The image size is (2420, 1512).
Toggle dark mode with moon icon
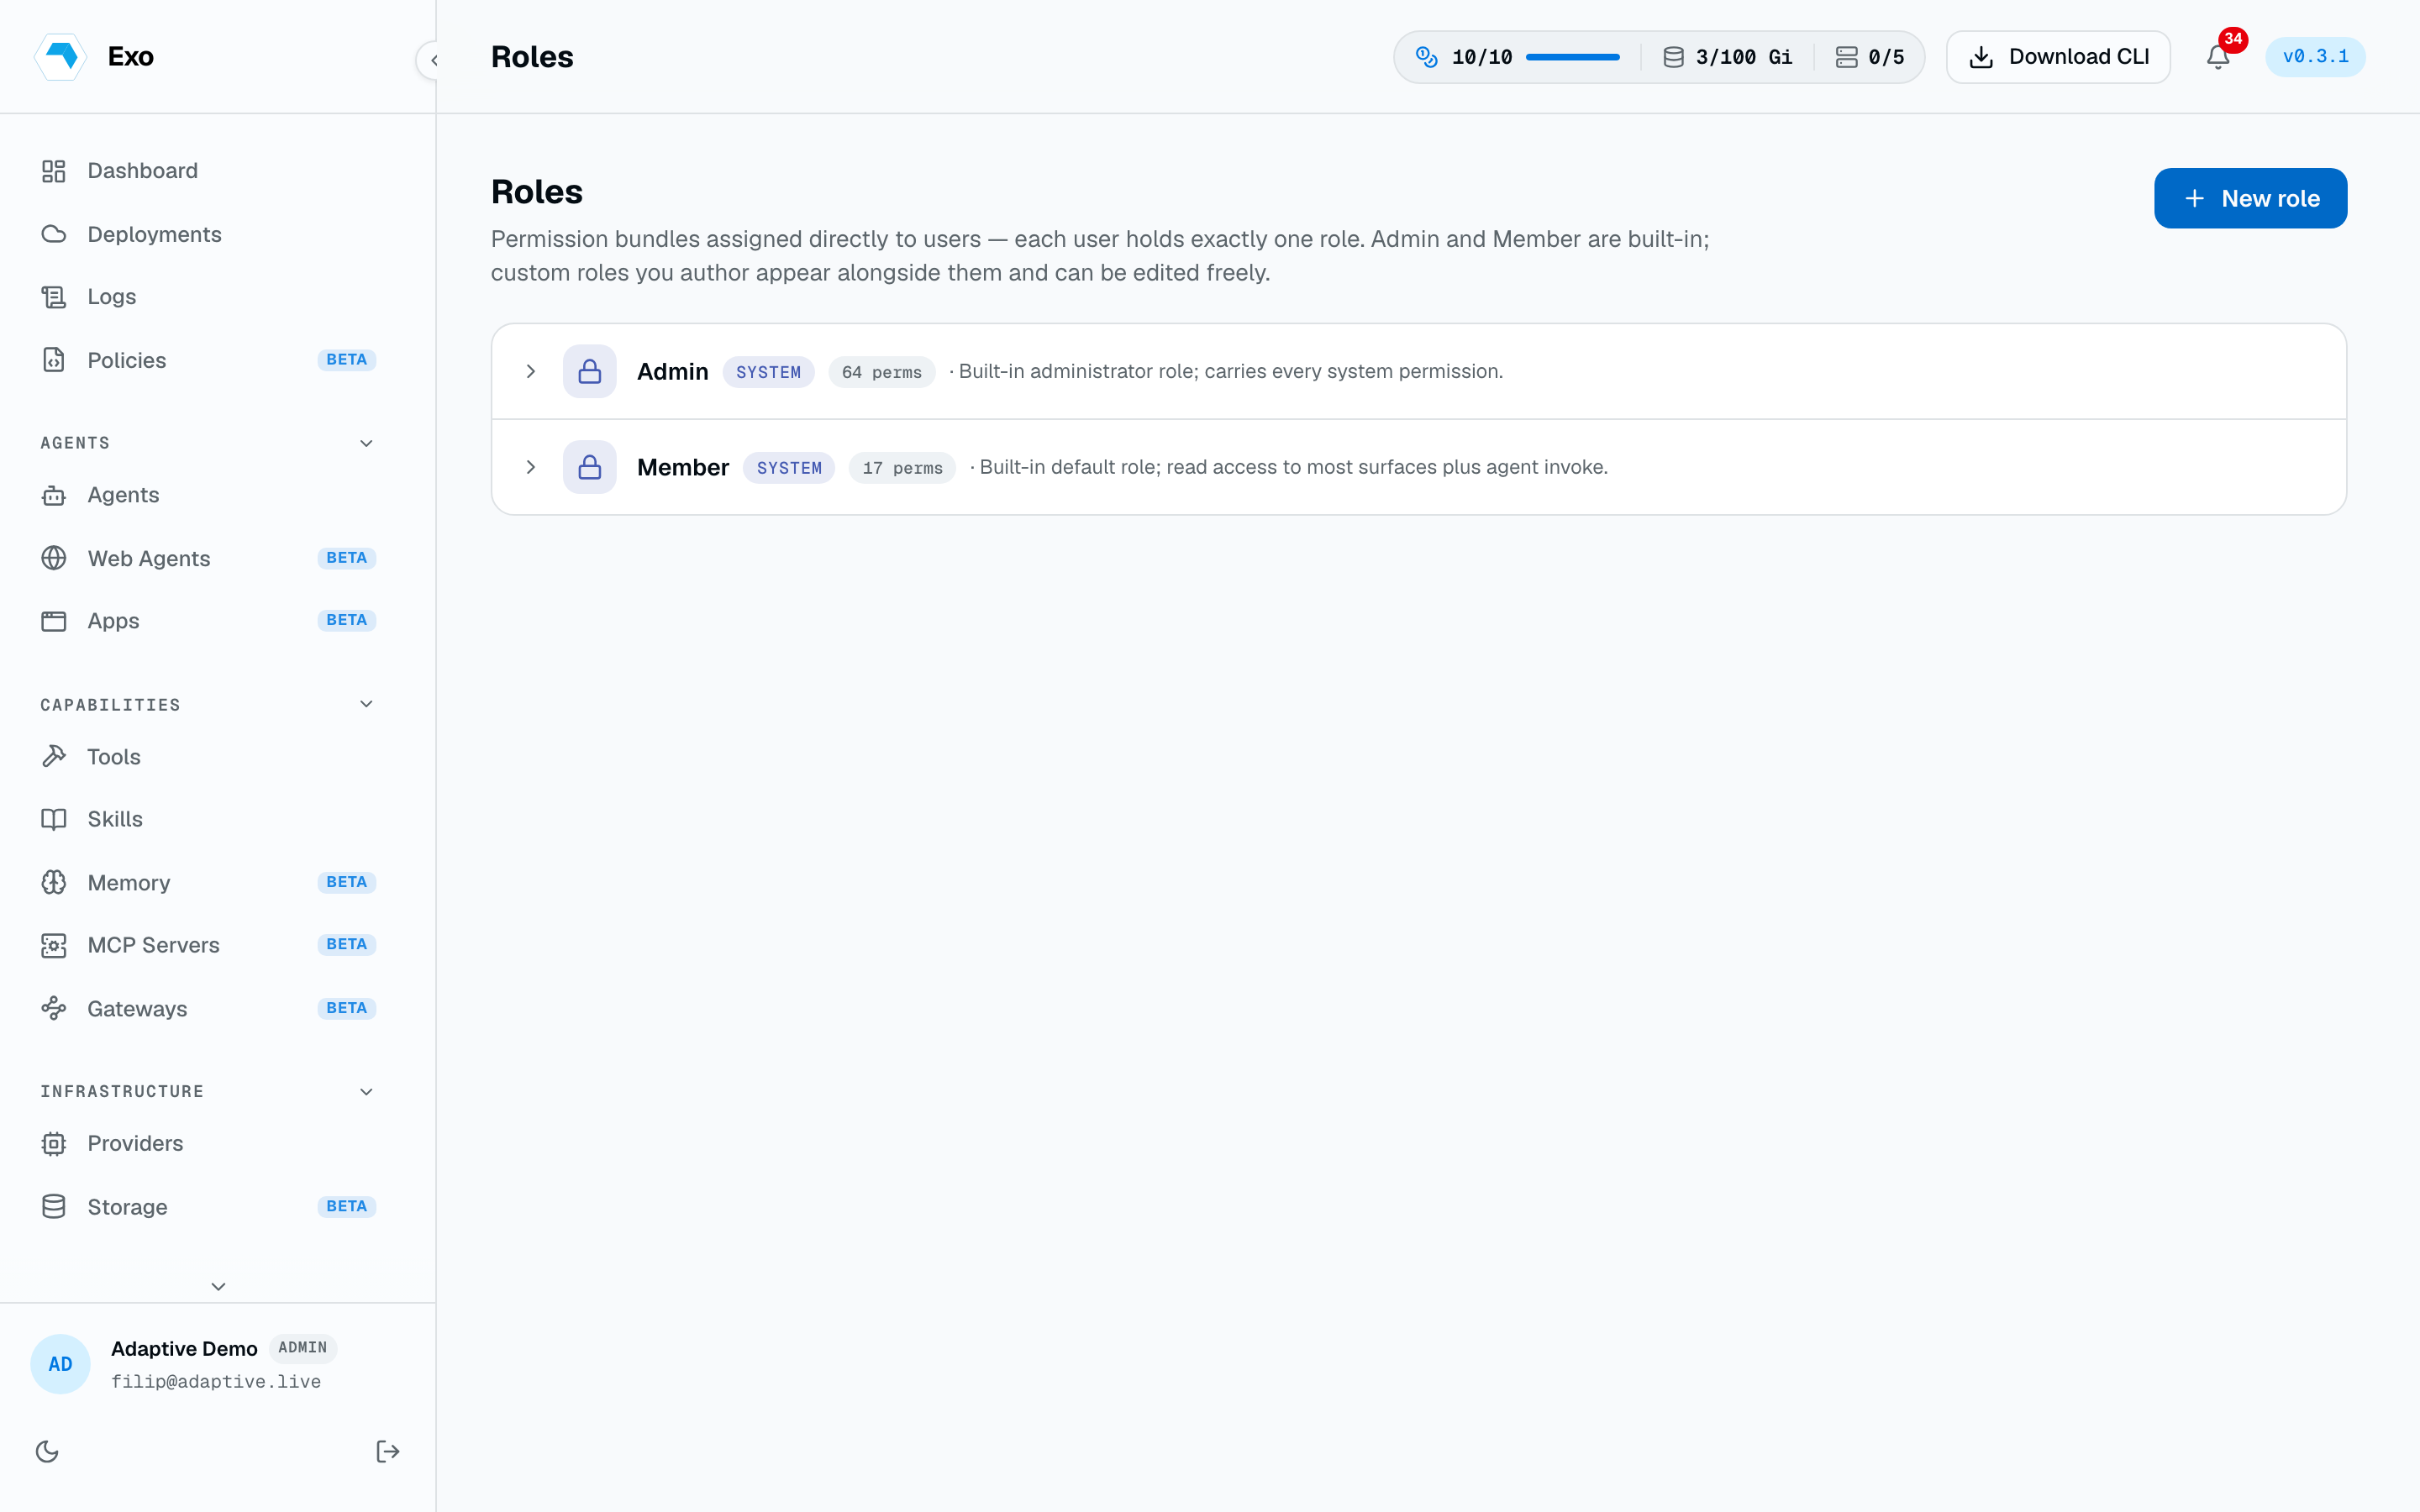pyautogui.click(x=47, y=1451)
